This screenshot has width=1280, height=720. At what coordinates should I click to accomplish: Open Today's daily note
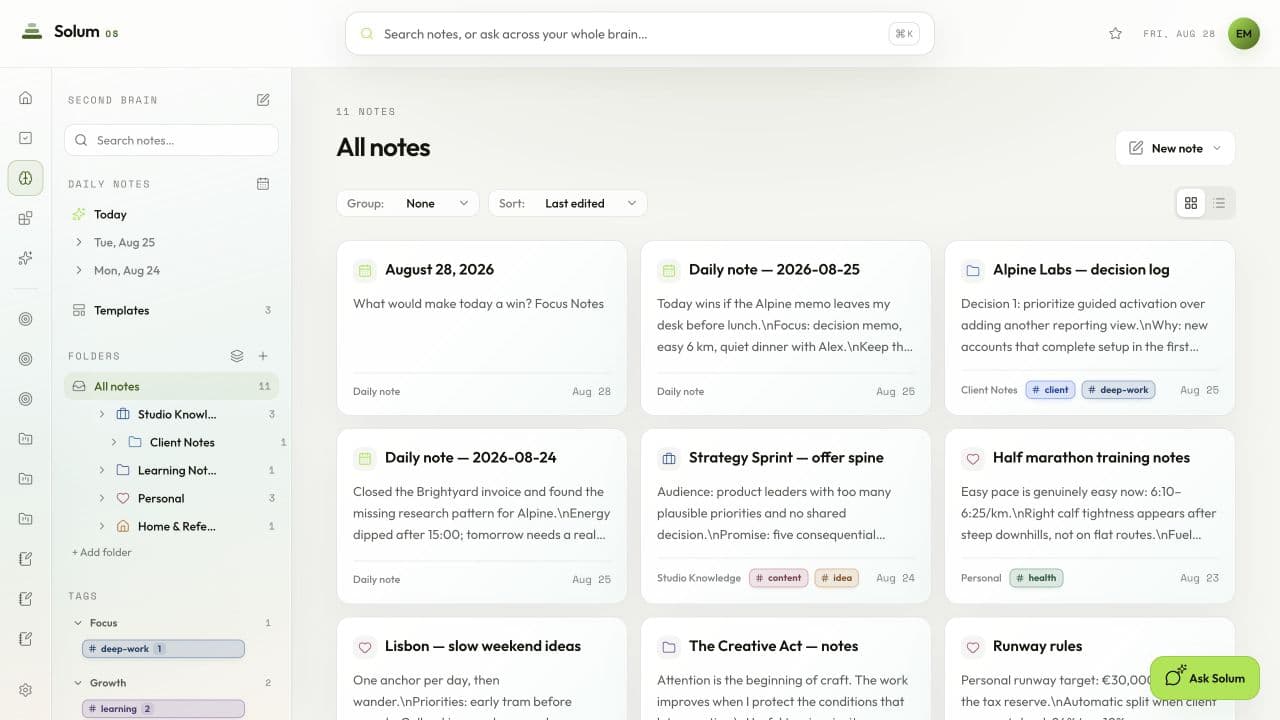point(171,214)
